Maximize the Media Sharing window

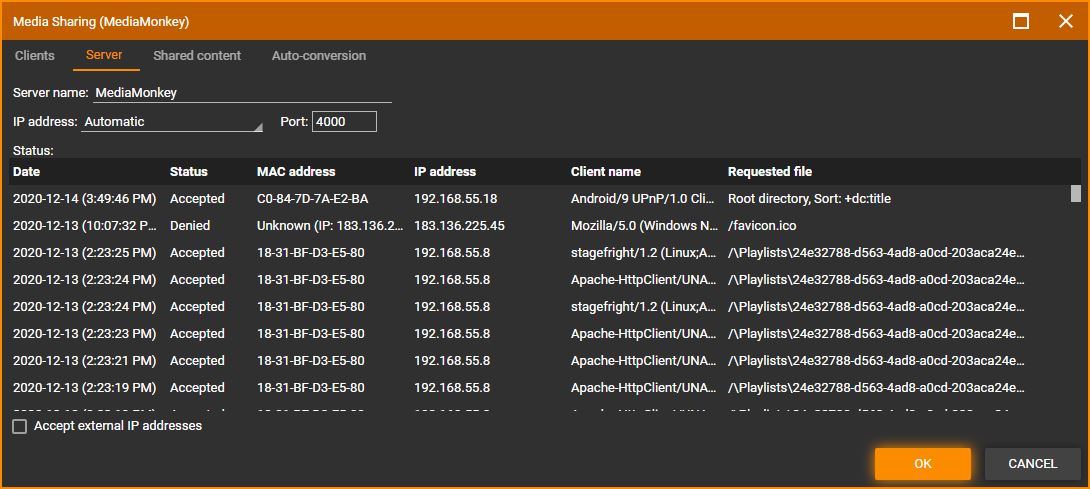(1020, 22)
